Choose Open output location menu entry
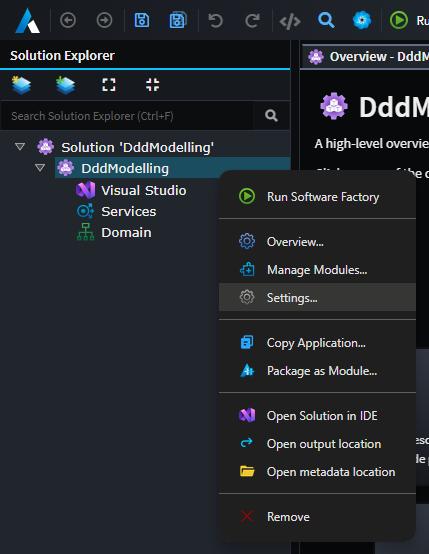Image resolution: width=429 pixels, height=554 pixels. [317, 444]
